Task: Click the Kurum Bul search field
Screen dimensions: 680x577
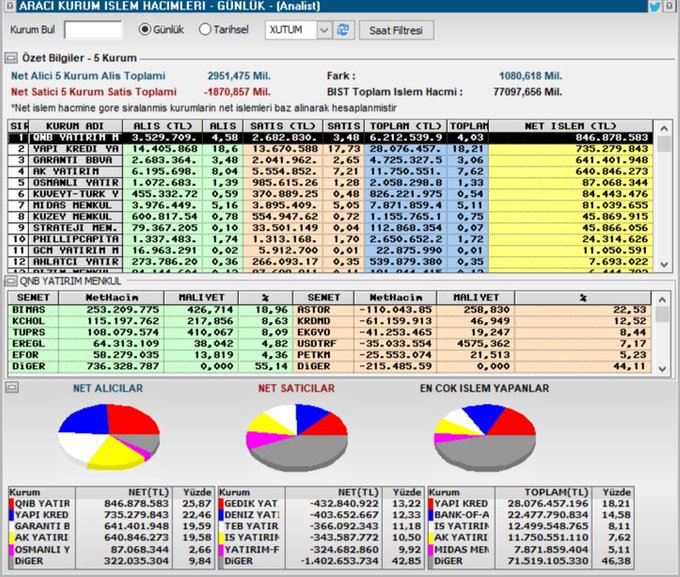Action: click(93, 30)
